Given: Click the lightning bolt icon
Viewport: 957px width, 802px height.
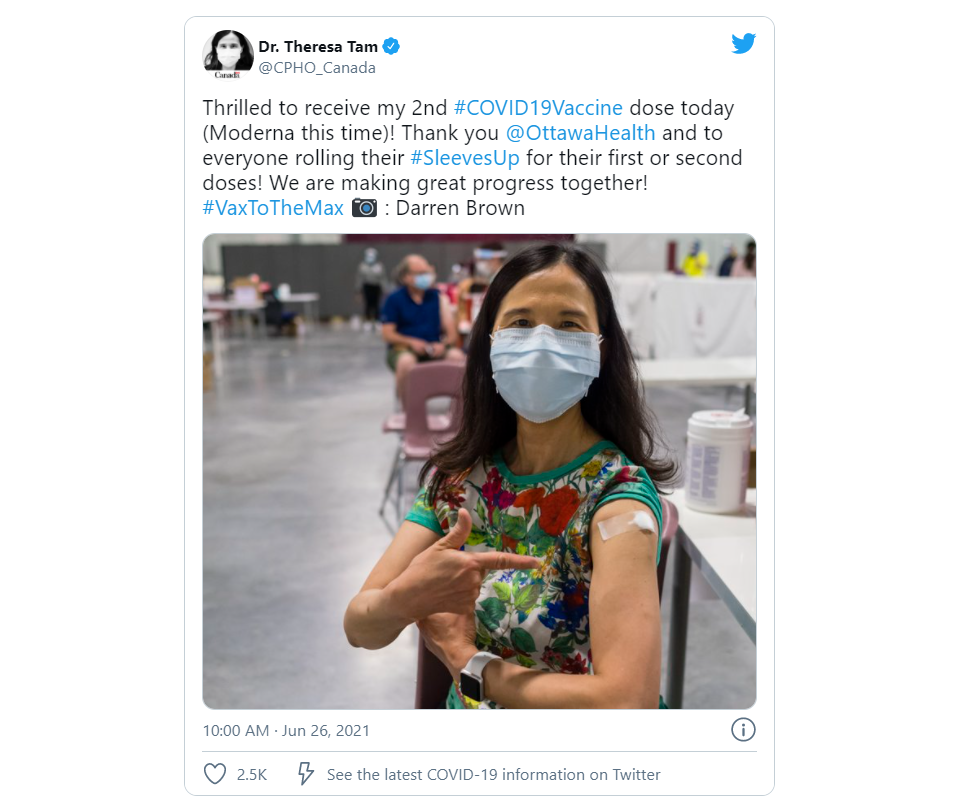Looking at the screenshot, I should 305,773.
